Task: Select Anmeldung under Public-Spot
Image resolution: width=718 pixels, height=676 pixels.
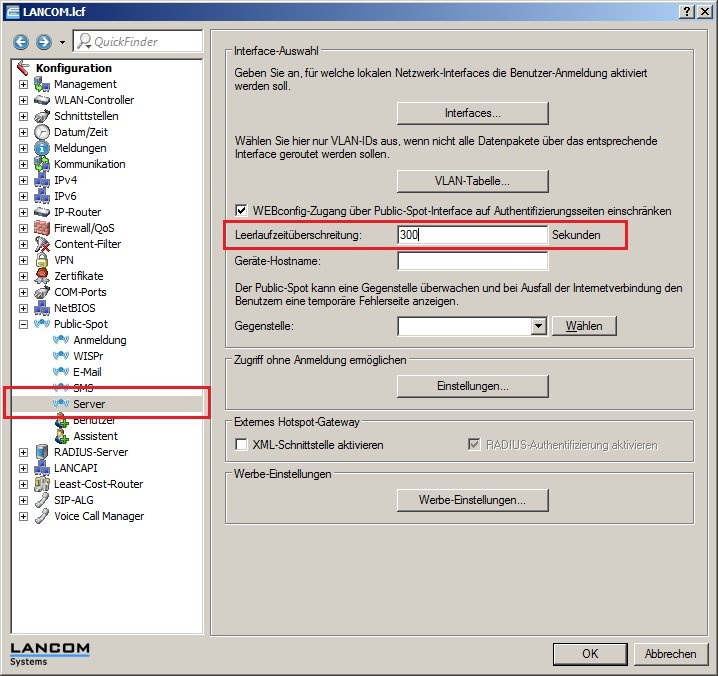Action: (99, 340)
